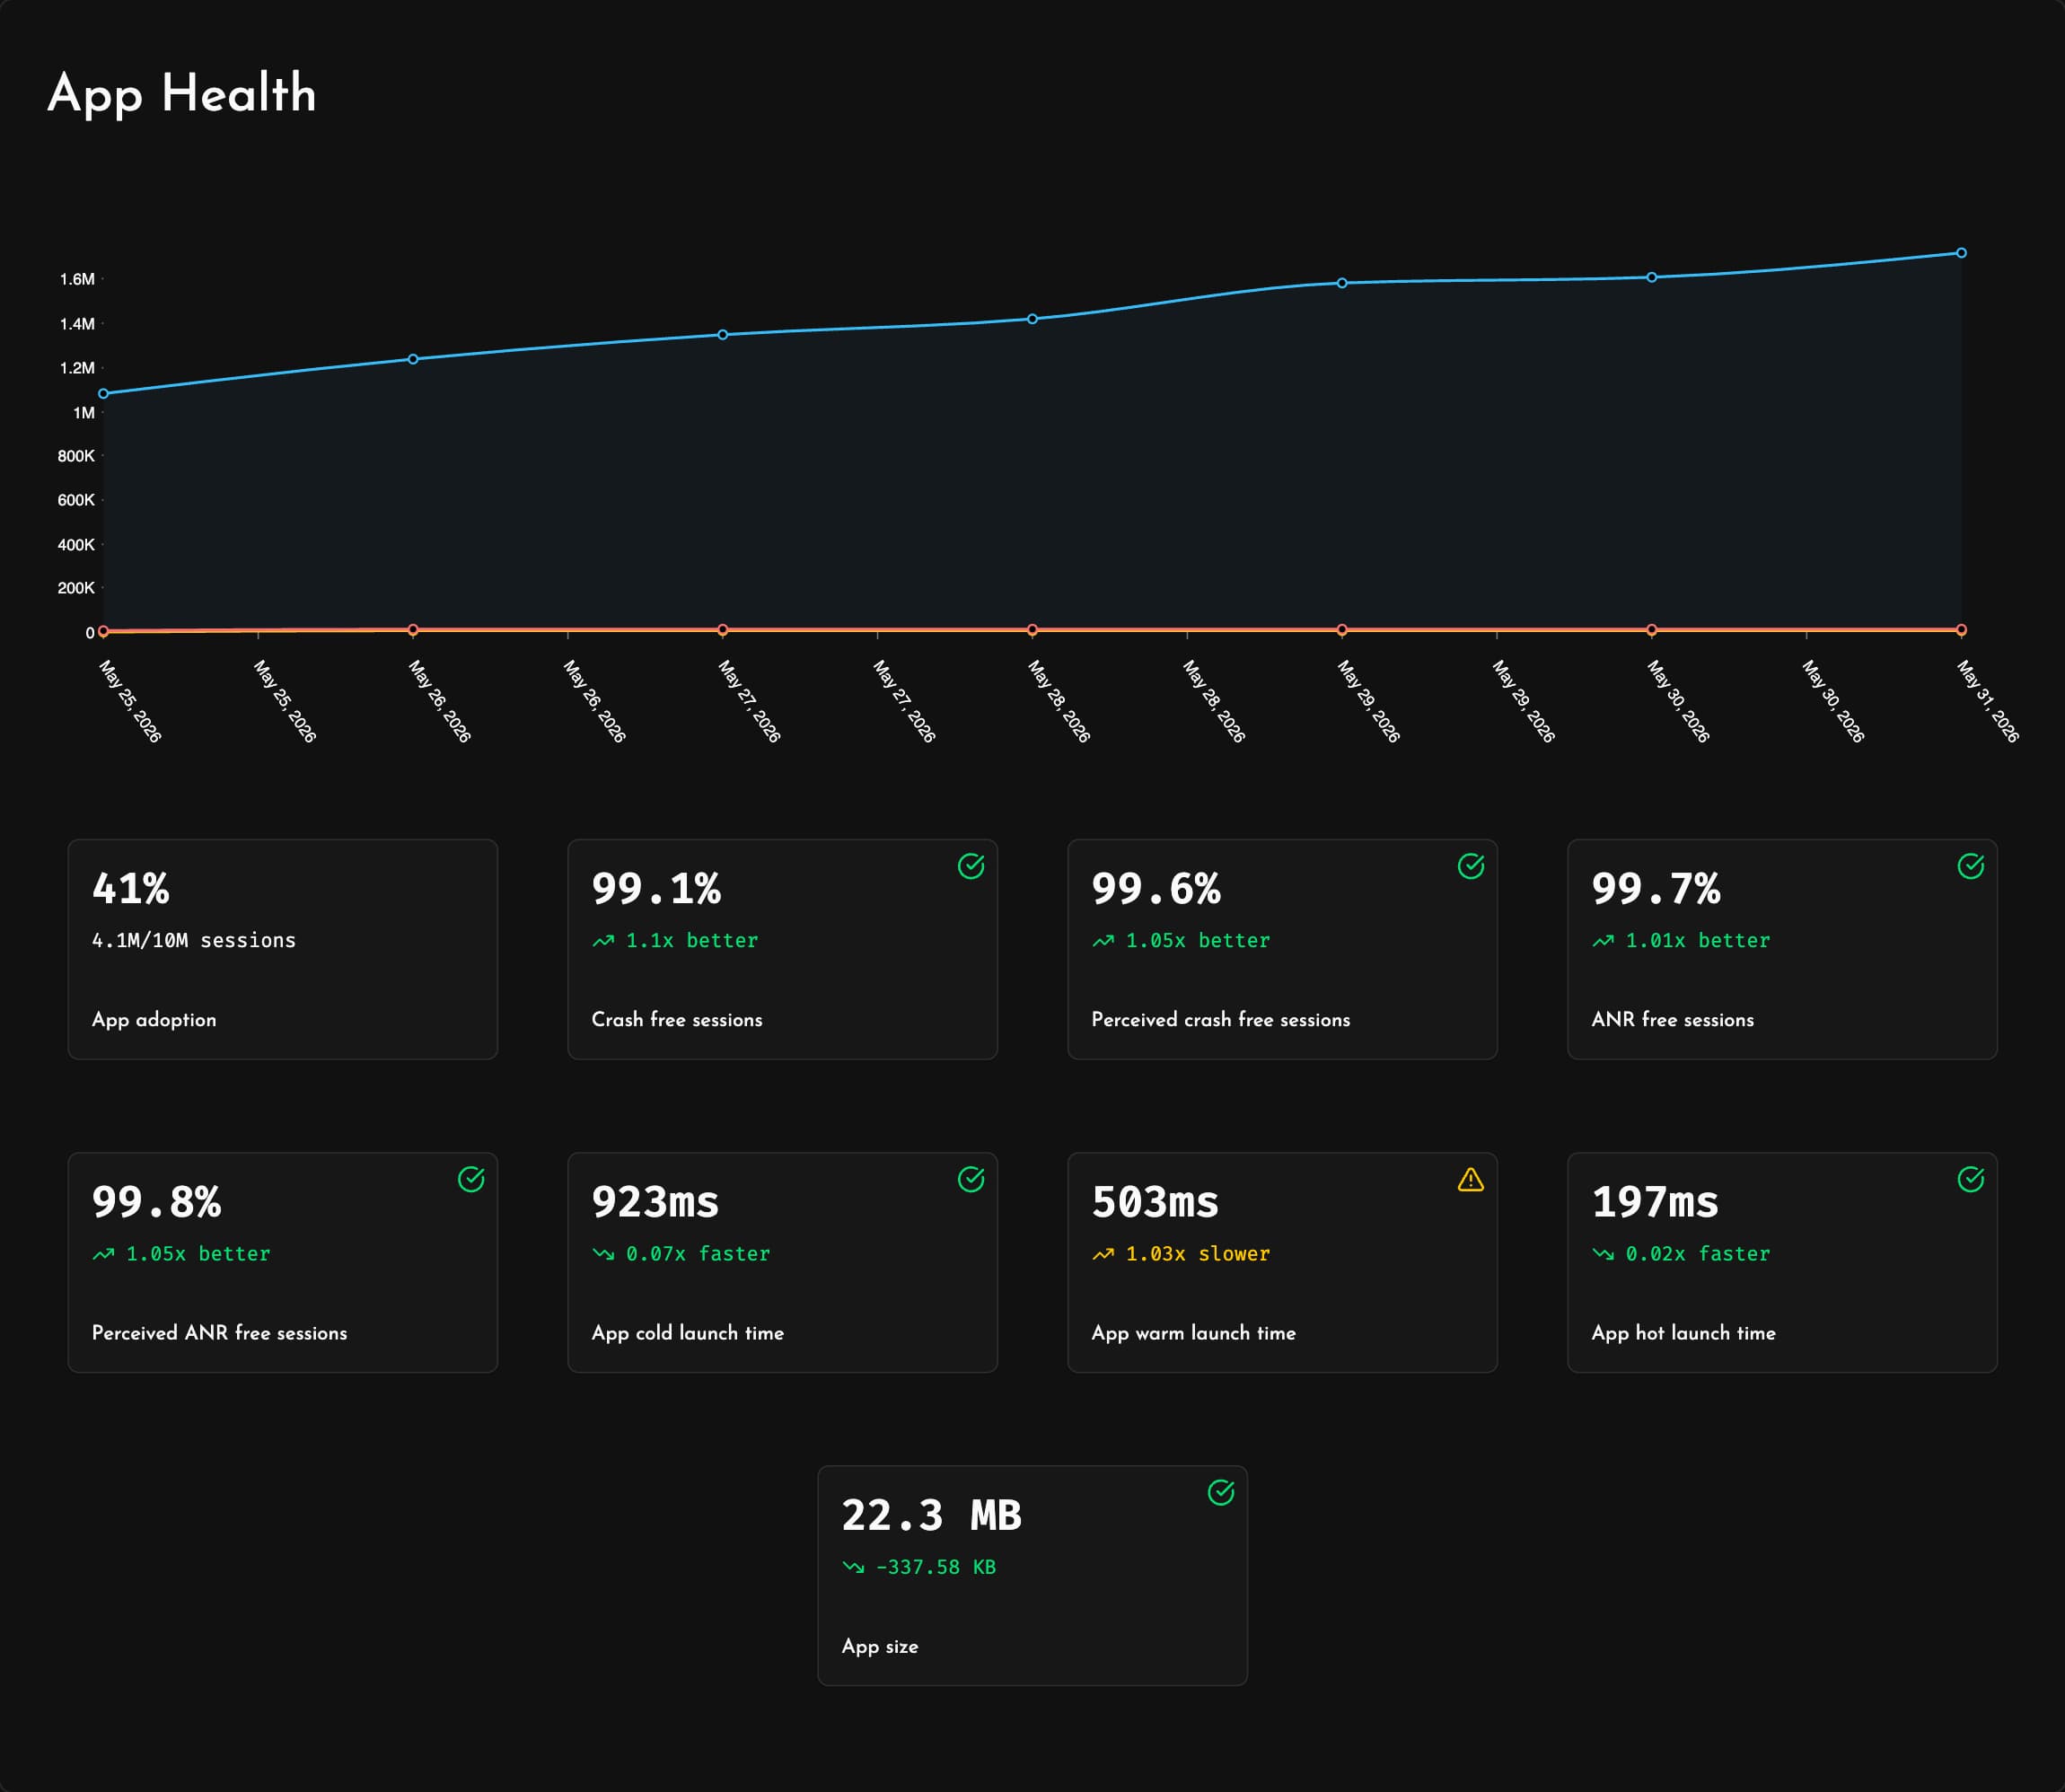Click the blue data point above the first May 27, 2026 label
The width and height of the screenshot is (2065, 1792).
pyautogui.click(x=722, y=335)
